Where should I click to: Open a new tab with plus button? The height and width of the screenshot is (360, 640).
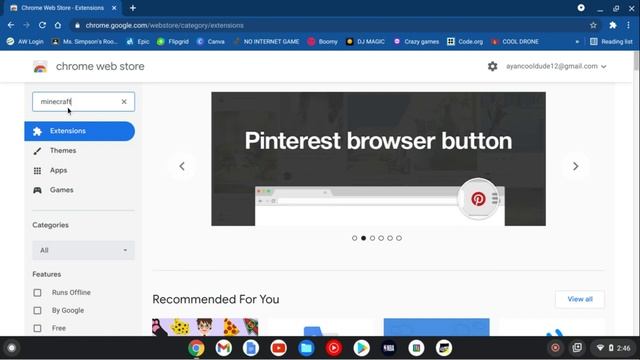coord(133,8)
